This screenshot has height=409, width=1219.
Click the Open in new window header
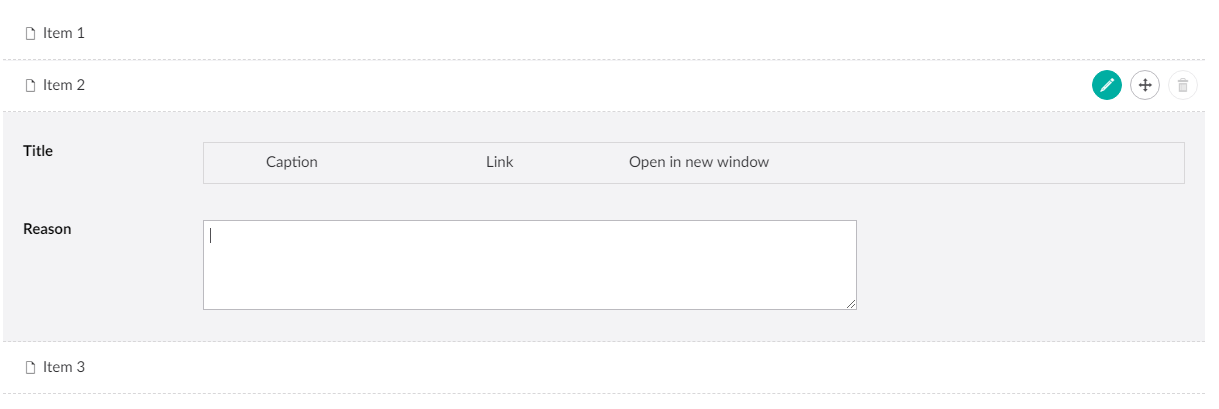(699, 162)
